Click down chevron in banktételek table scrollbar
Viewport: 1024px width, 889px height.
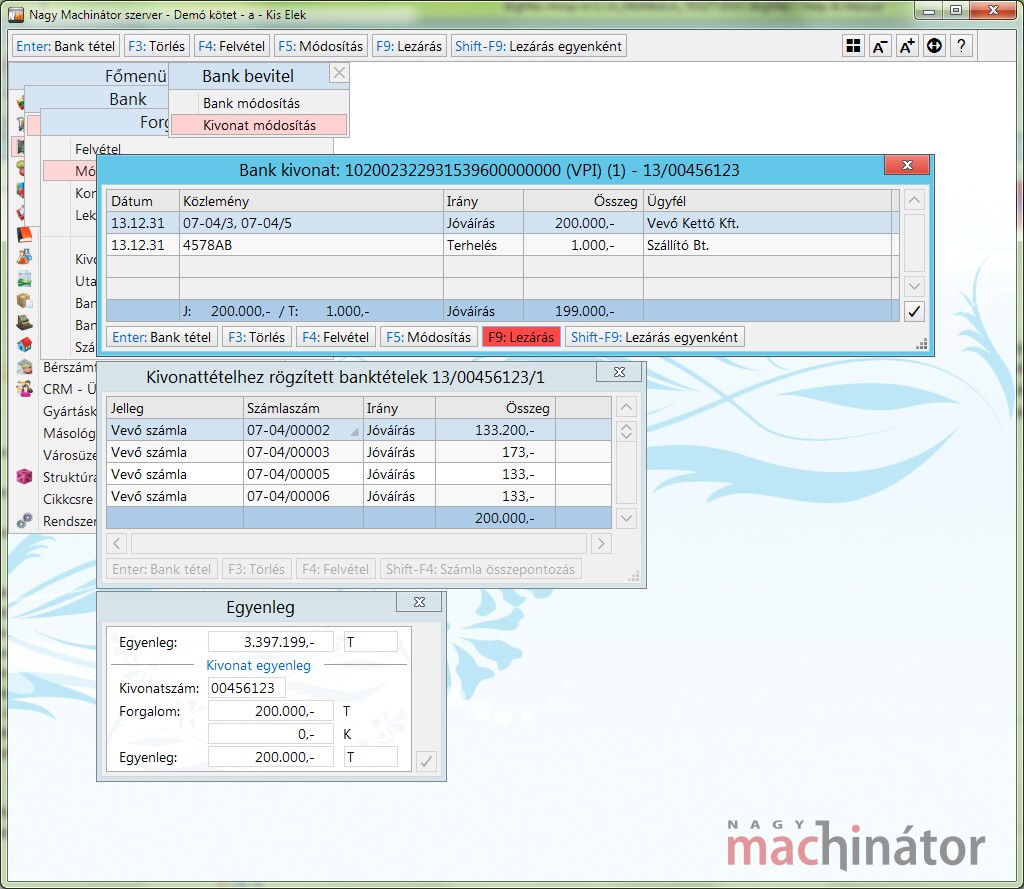click(x=626, y=518)
